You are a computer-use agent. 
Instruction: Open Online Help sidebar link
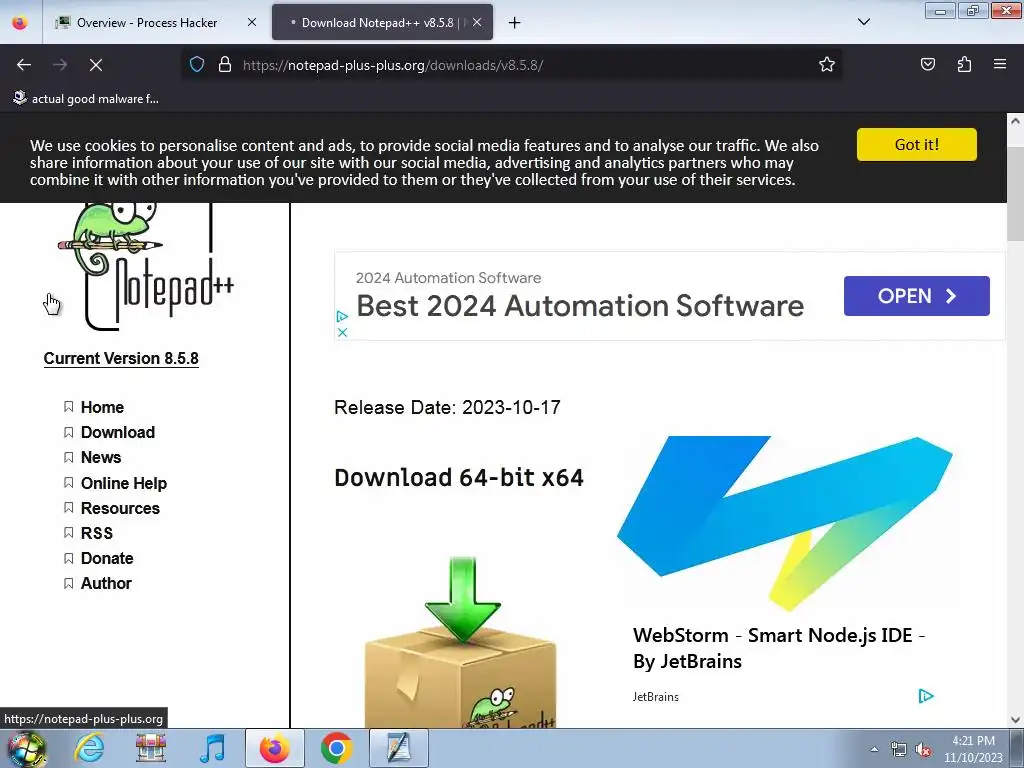tap(123, 483)
